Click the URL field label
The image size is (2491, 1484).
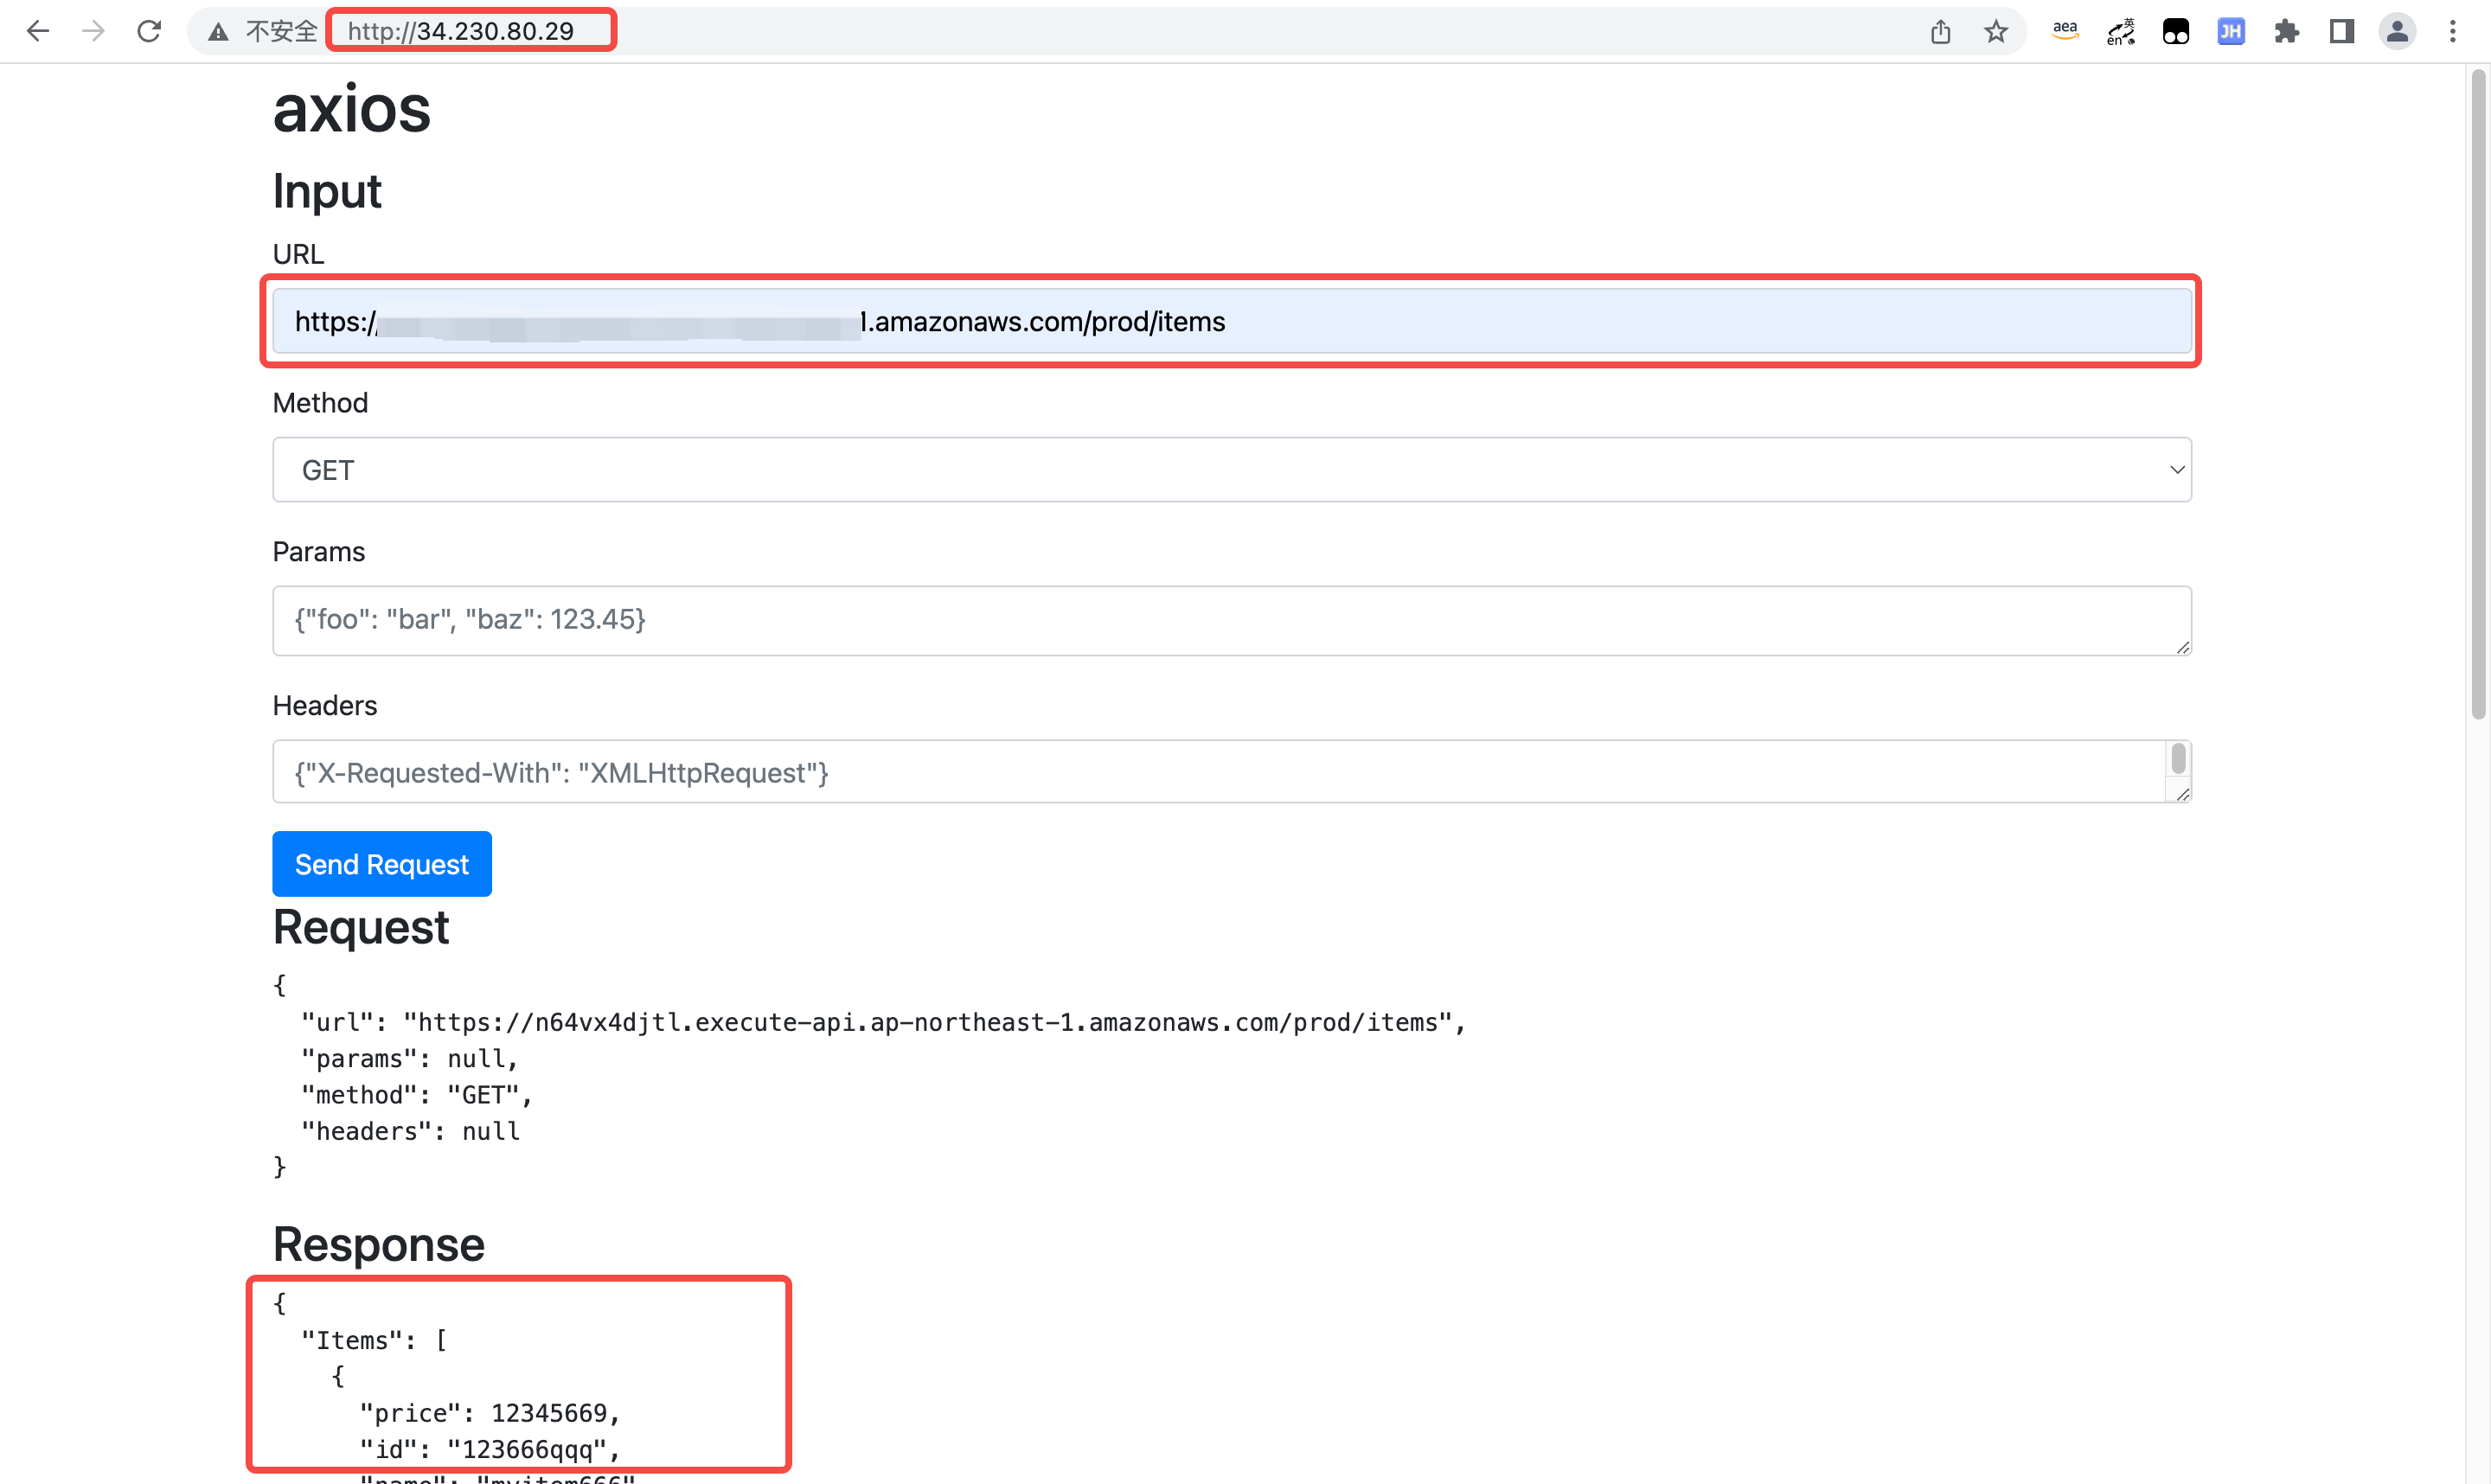[298, 254]
